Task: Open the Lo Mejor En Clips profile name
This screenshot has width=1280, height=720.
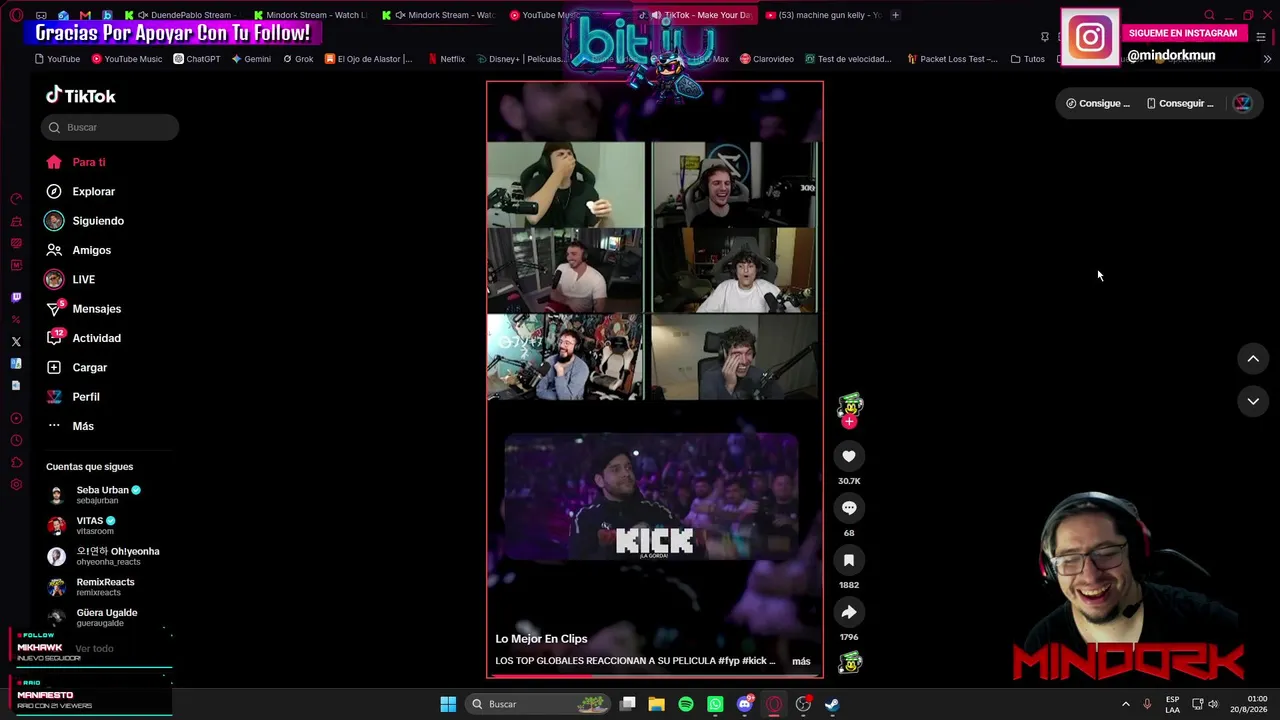Action: click(541, 639)
